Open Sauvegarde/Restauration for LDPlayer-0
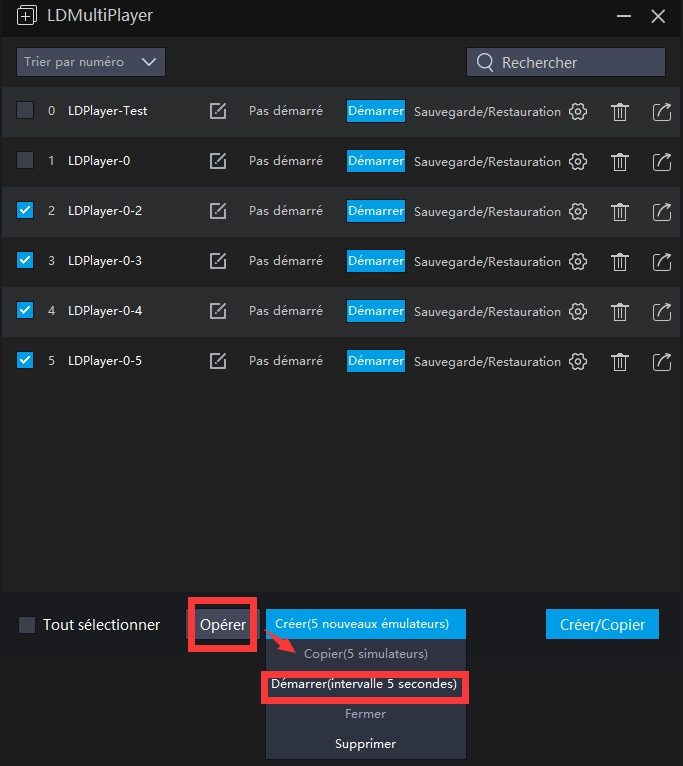Screen dimensions: 683x766 (x=488, y=162)
